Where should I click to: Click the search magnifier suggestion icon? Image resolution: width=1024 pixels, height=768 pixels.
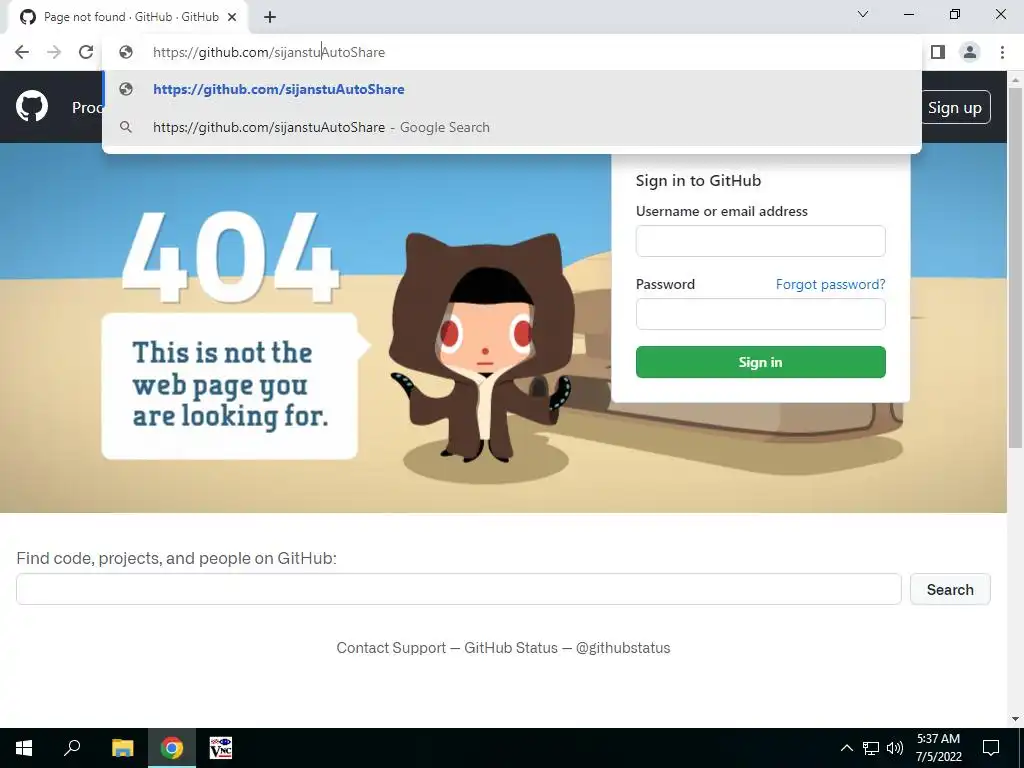point(126,127)
